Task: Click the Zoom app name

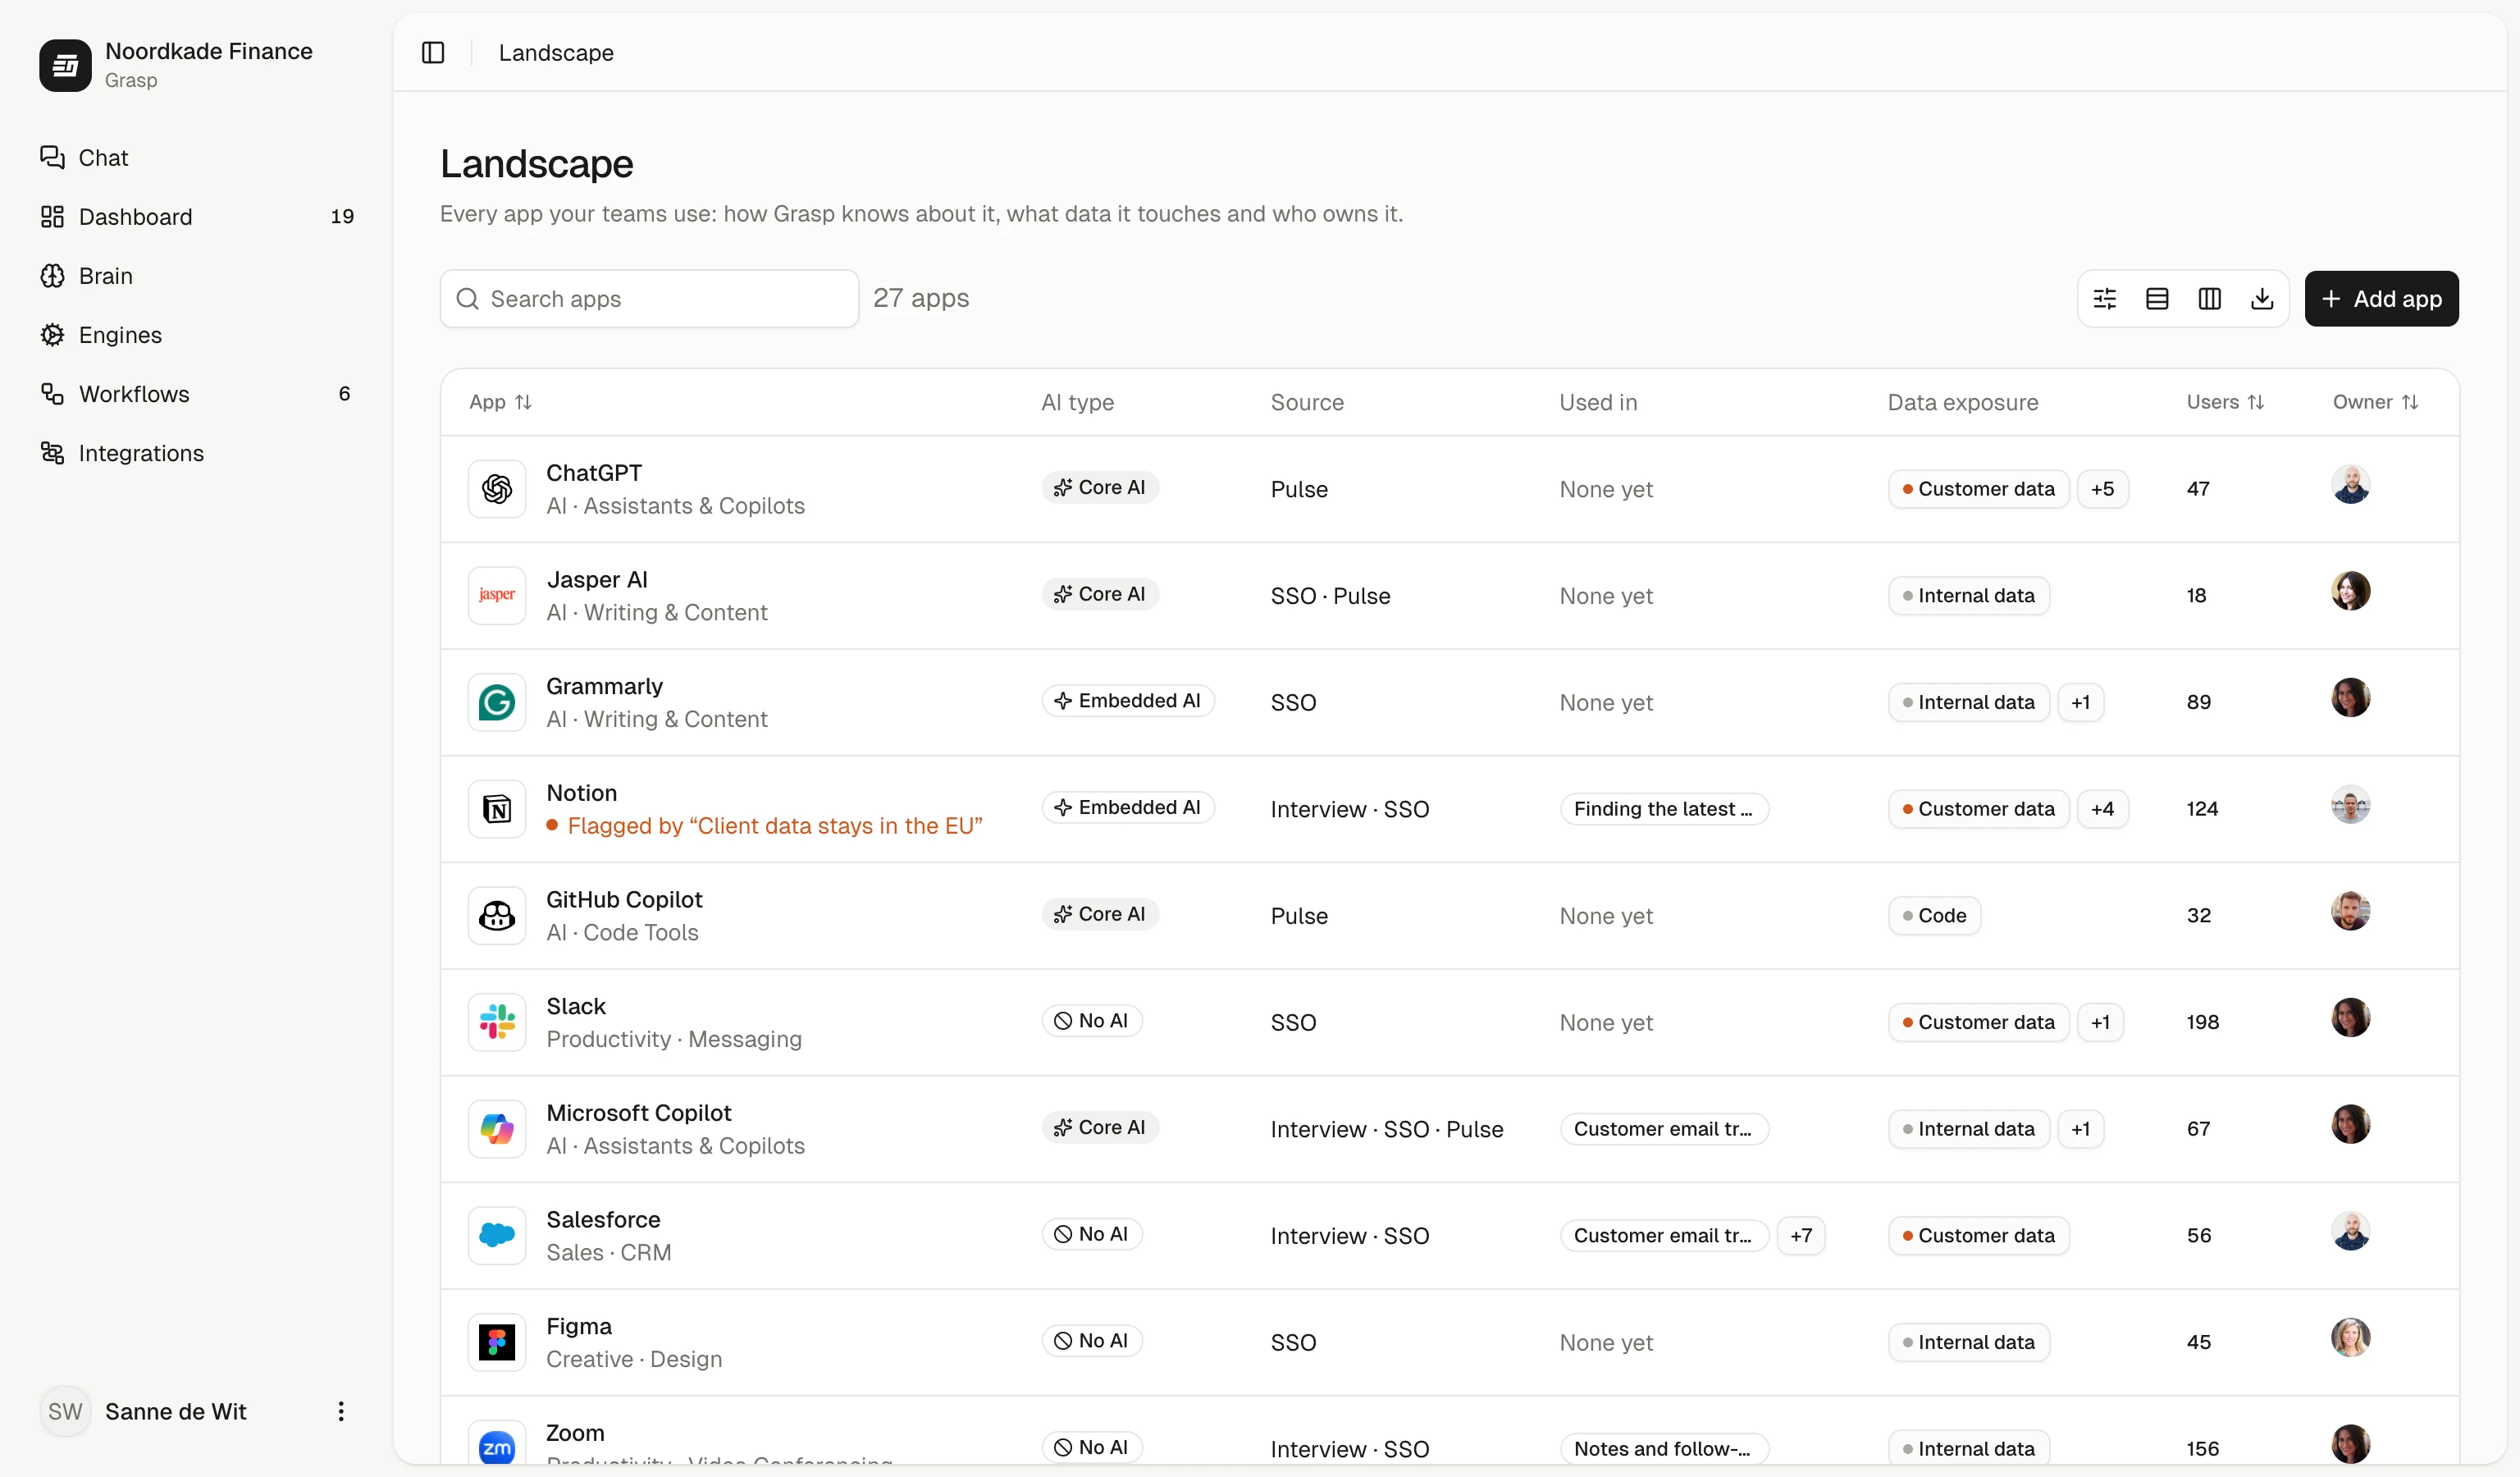Action: [x=575, y=1433]
